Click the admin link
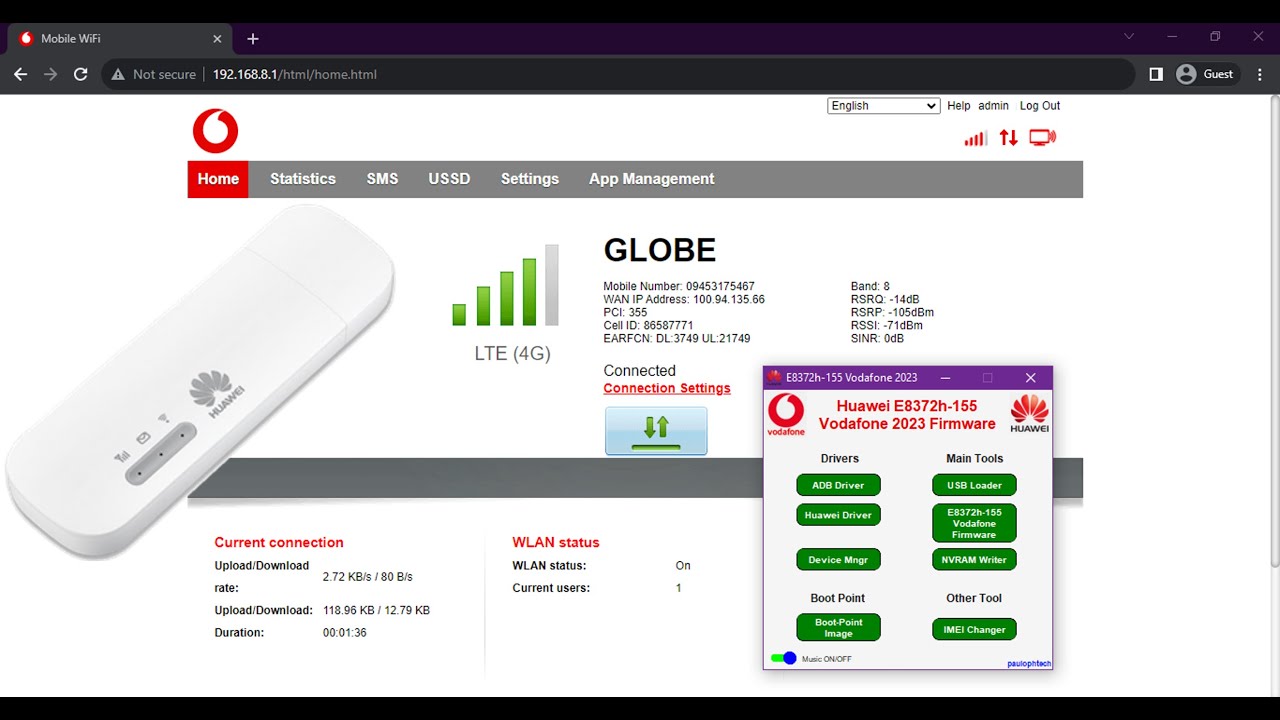 pyautogui.click(x=993, y=106)
